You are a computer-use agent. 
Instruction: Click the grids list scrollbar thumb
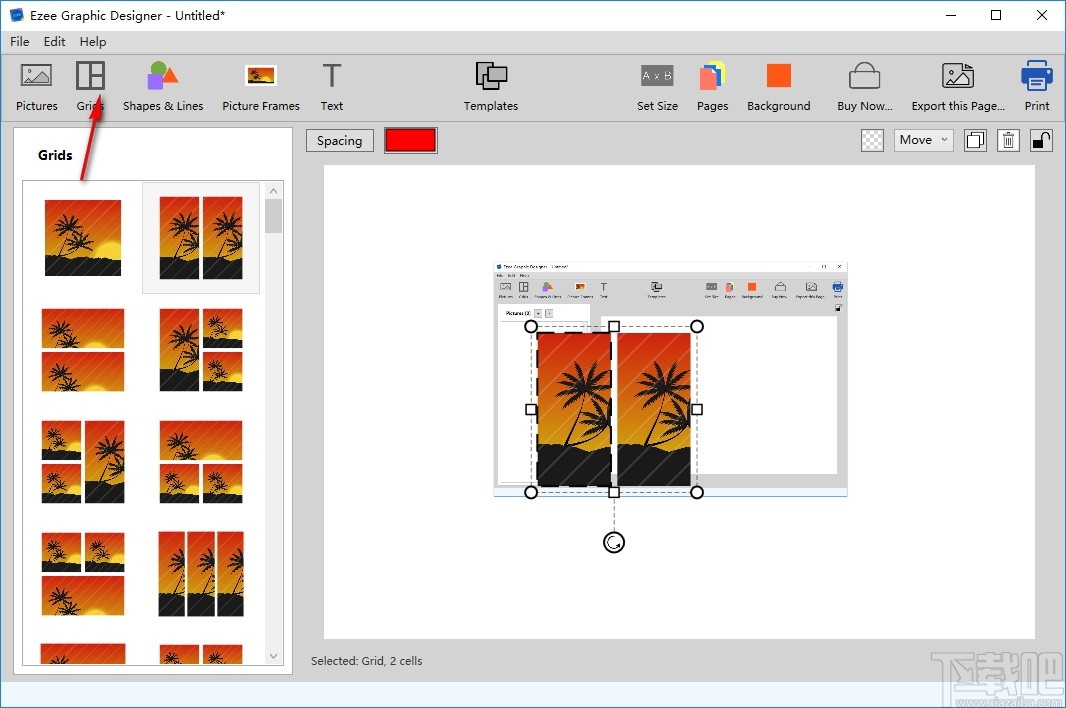tap(273, 216)
